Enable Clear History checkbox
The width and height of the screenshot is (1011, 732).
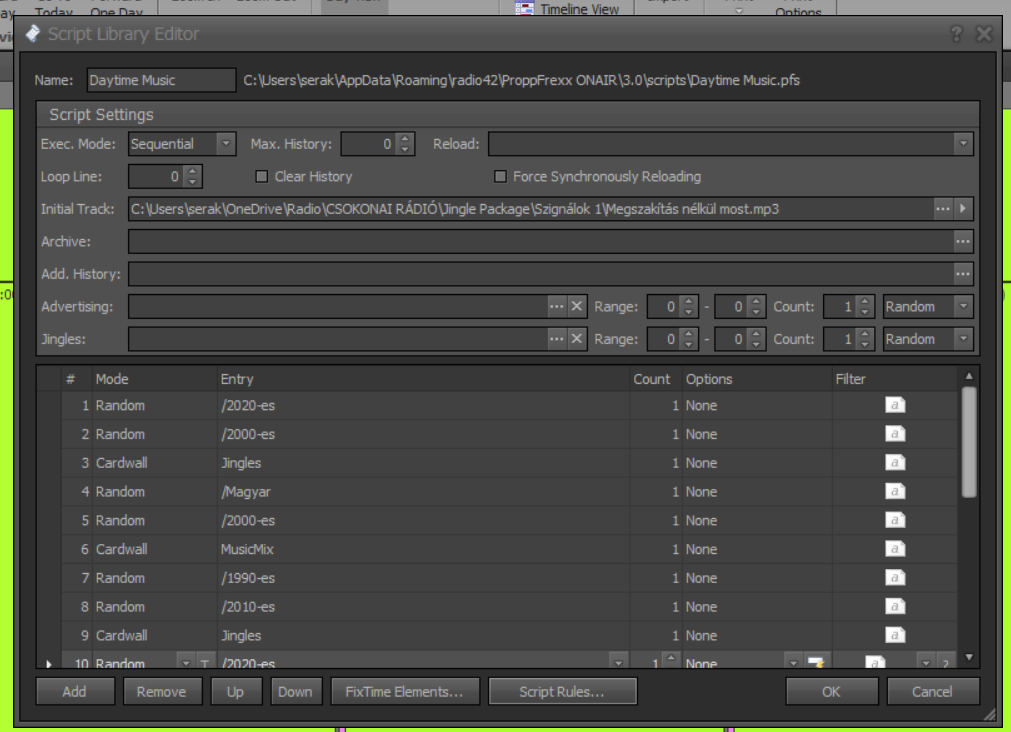(x=262, y=177)
